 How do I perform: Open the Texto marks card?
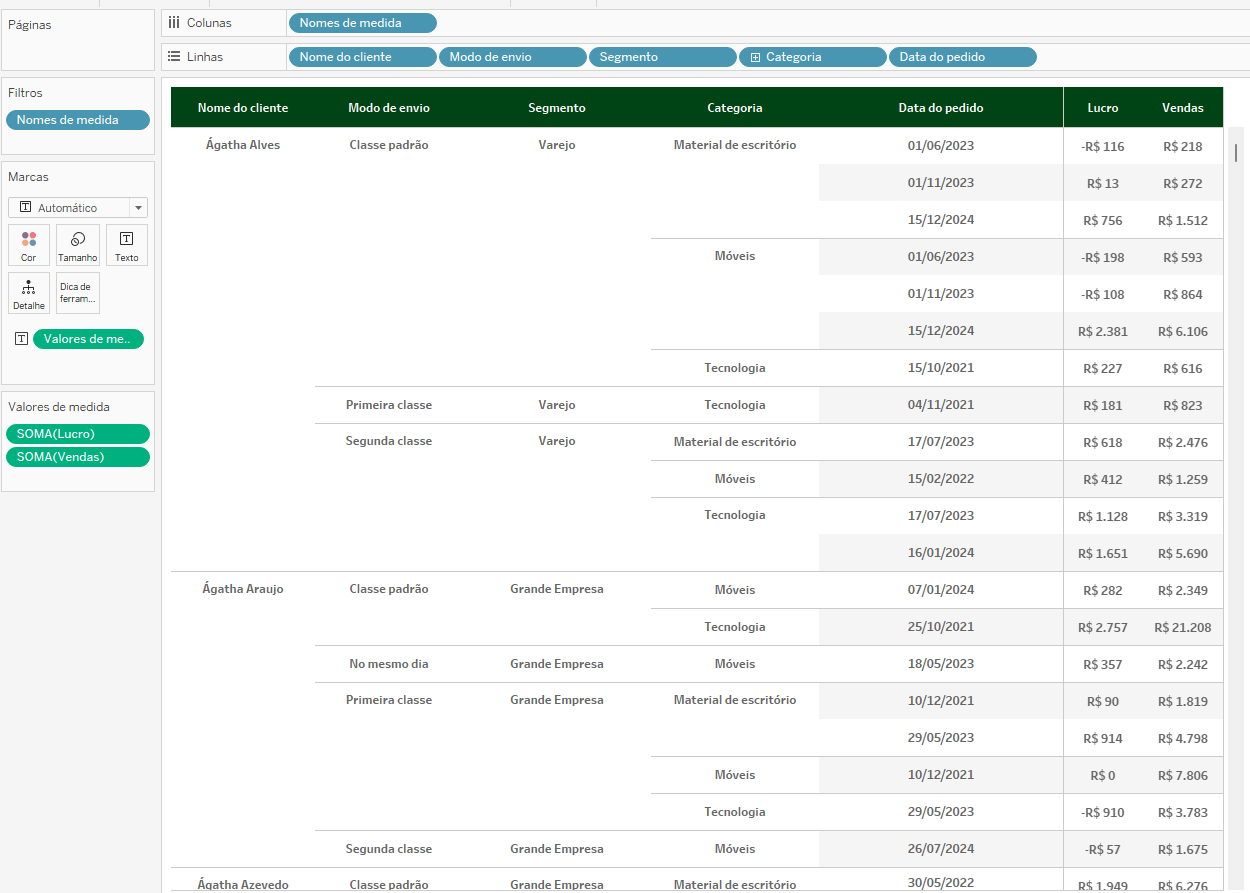[127, 245]
